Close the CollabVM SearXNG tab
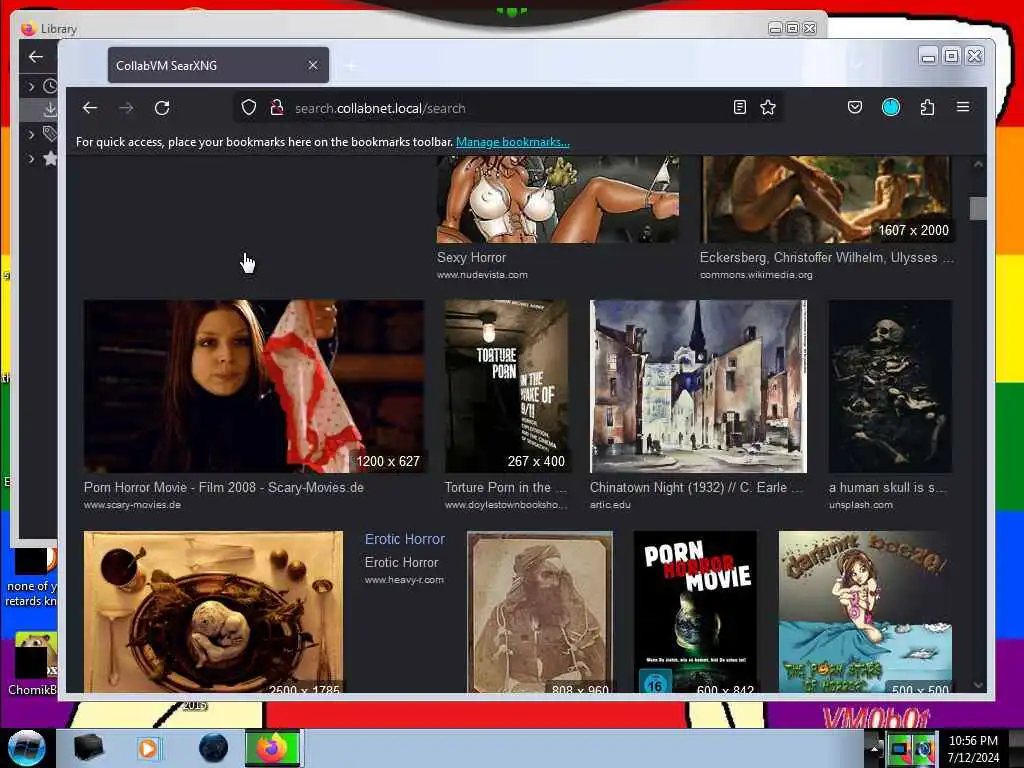The width and height of the screenshot is (1024, 768). point(313,65)
